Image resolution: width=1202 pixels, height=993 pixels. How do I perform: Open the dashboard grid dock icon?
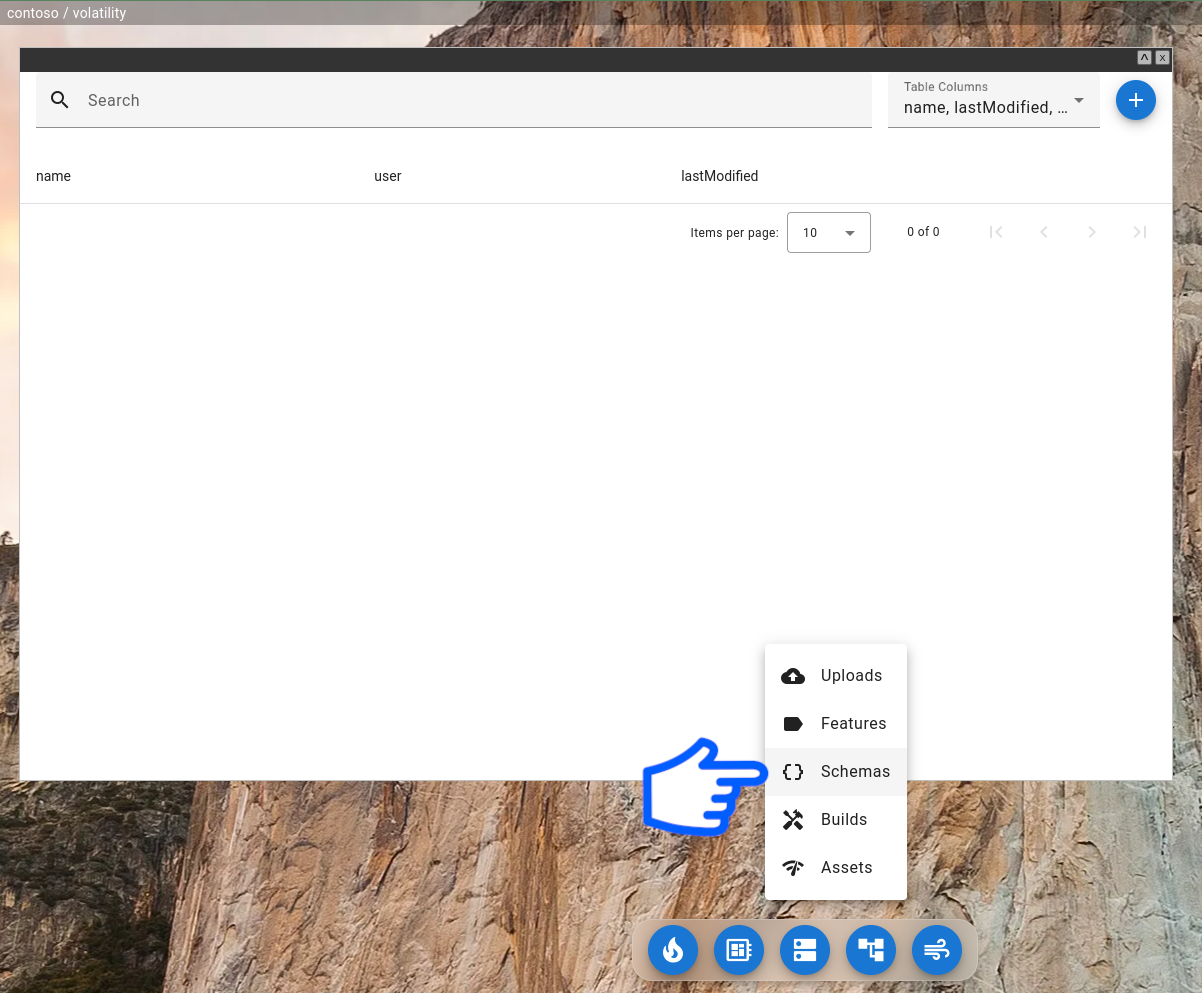739,950
